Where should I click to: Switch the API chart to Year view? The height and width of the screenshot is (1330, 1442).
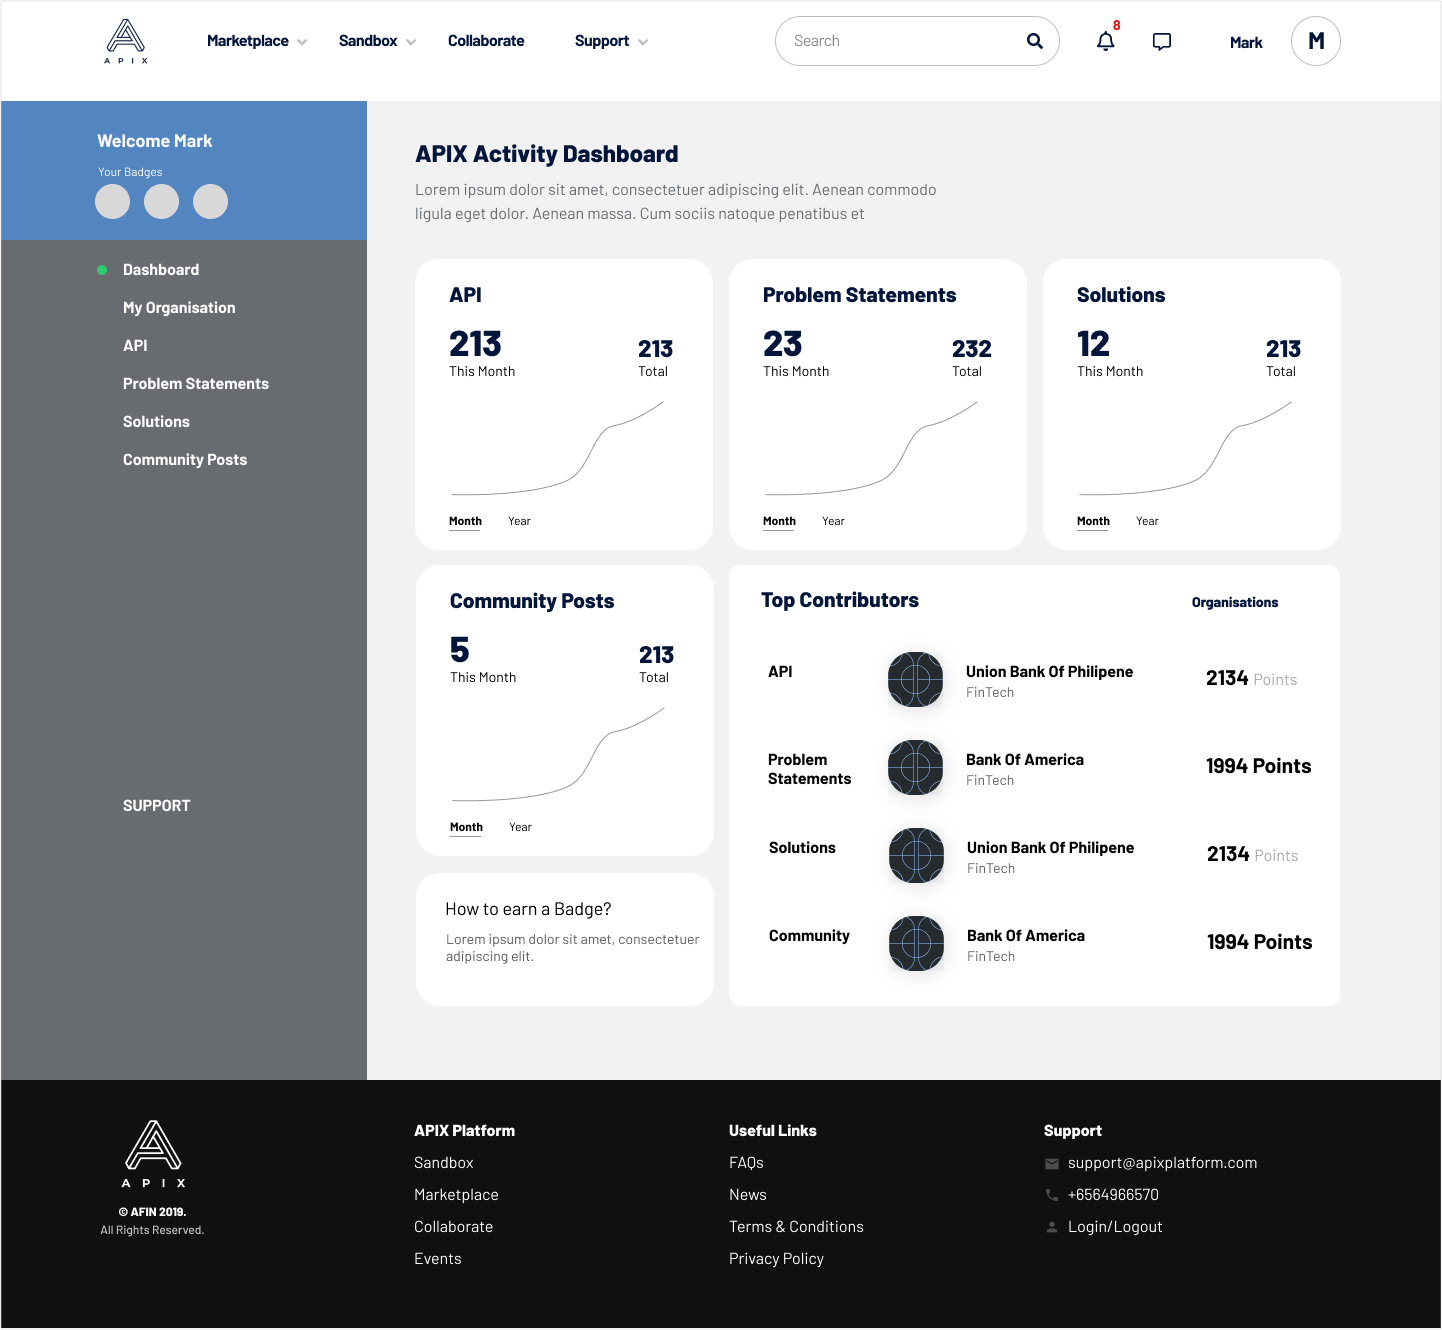pos(519,521)
